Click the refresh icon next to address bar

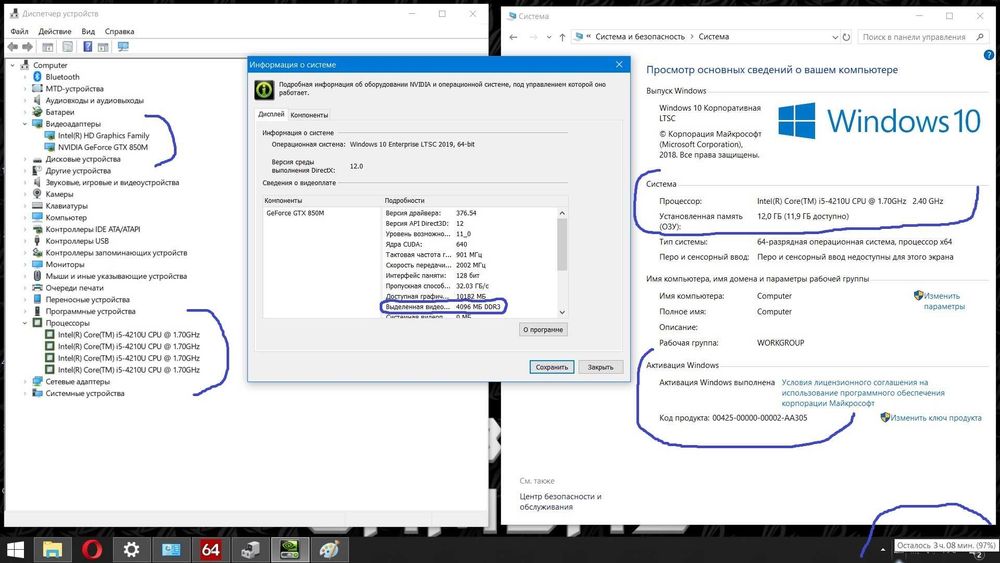coord(846,37)
